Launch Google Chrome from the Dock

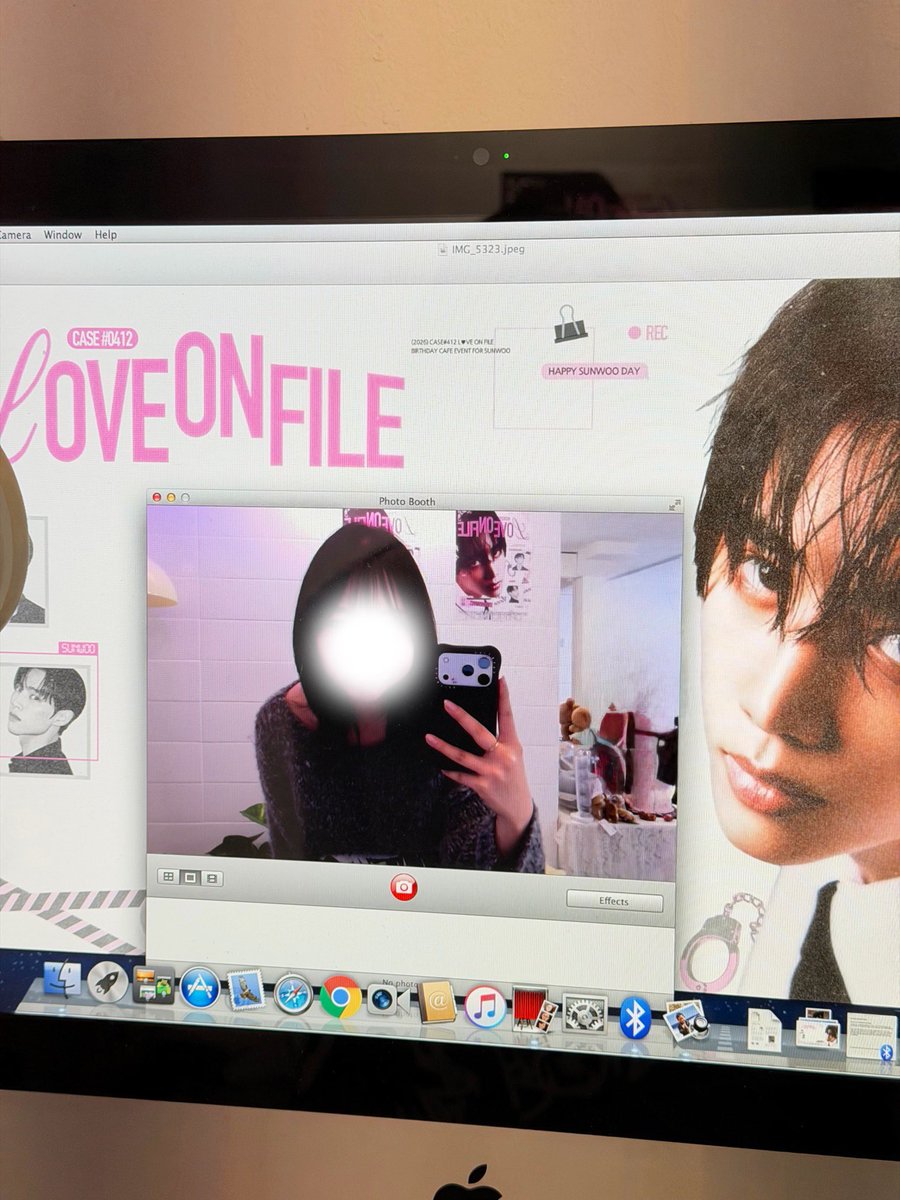[x=341, y=996]
